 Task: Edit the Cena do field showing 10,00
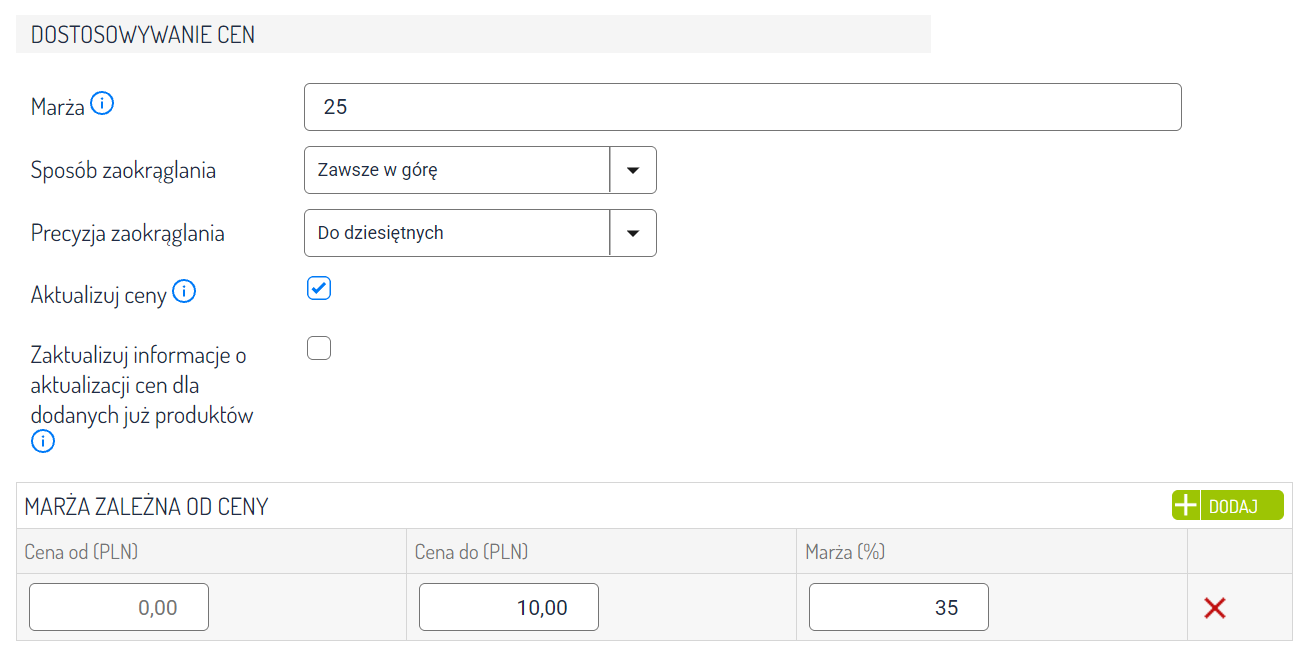coord(508,607)
